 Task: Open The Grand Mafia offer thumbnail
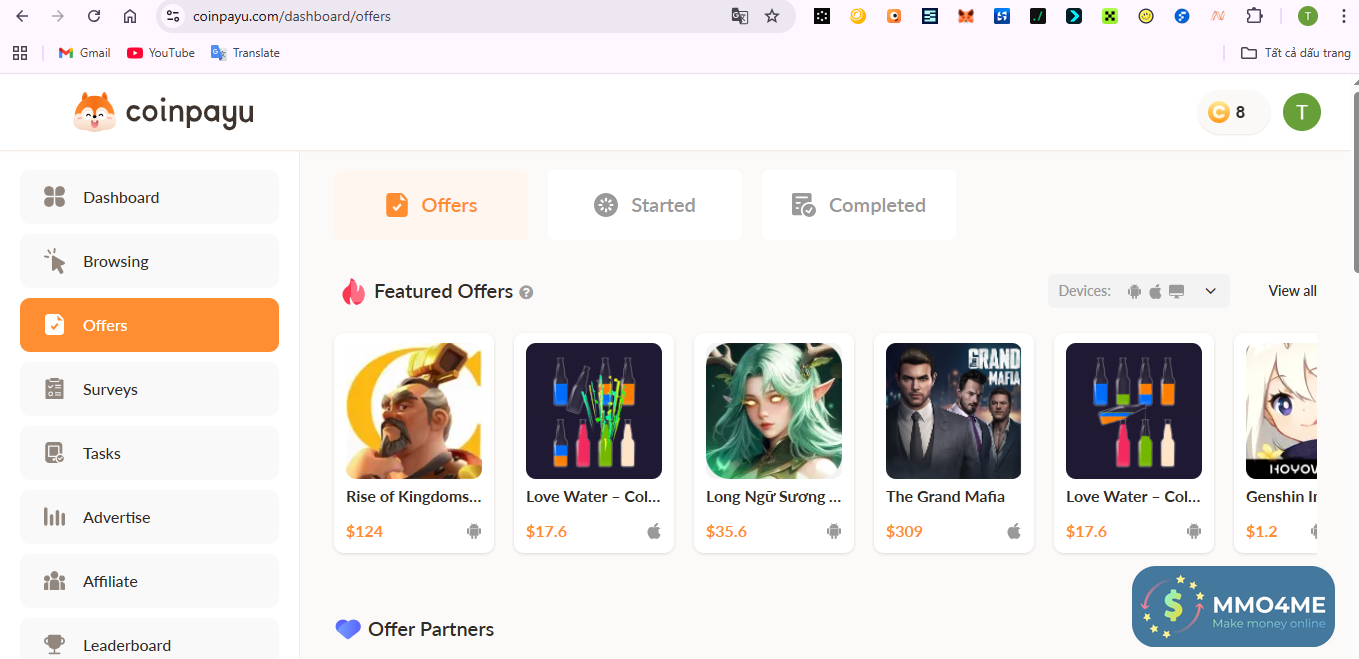click(x=954, y=411)
